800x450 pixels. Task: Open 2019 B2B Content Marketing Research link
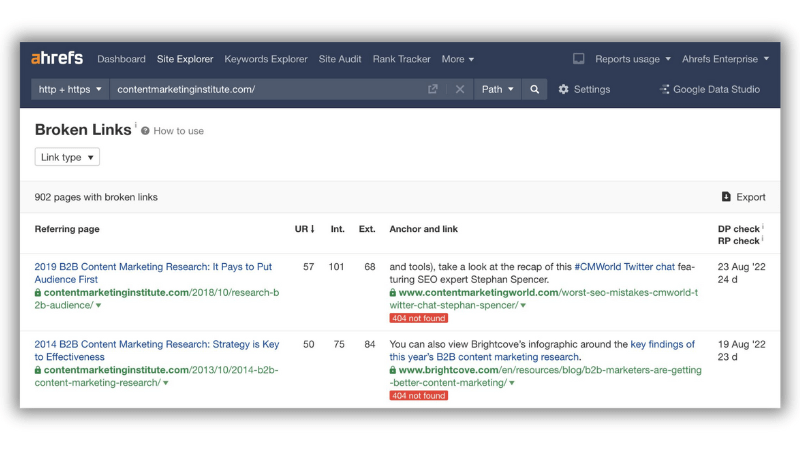click(x=153, y=273)
